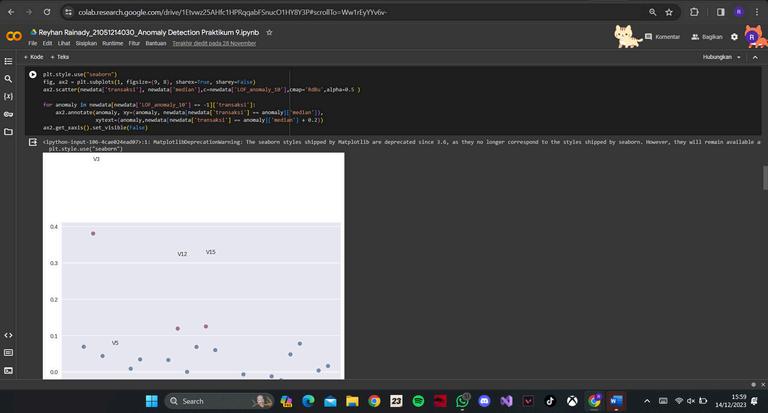Open the Edit menu

pyautogui.click(x=47, y=44)
